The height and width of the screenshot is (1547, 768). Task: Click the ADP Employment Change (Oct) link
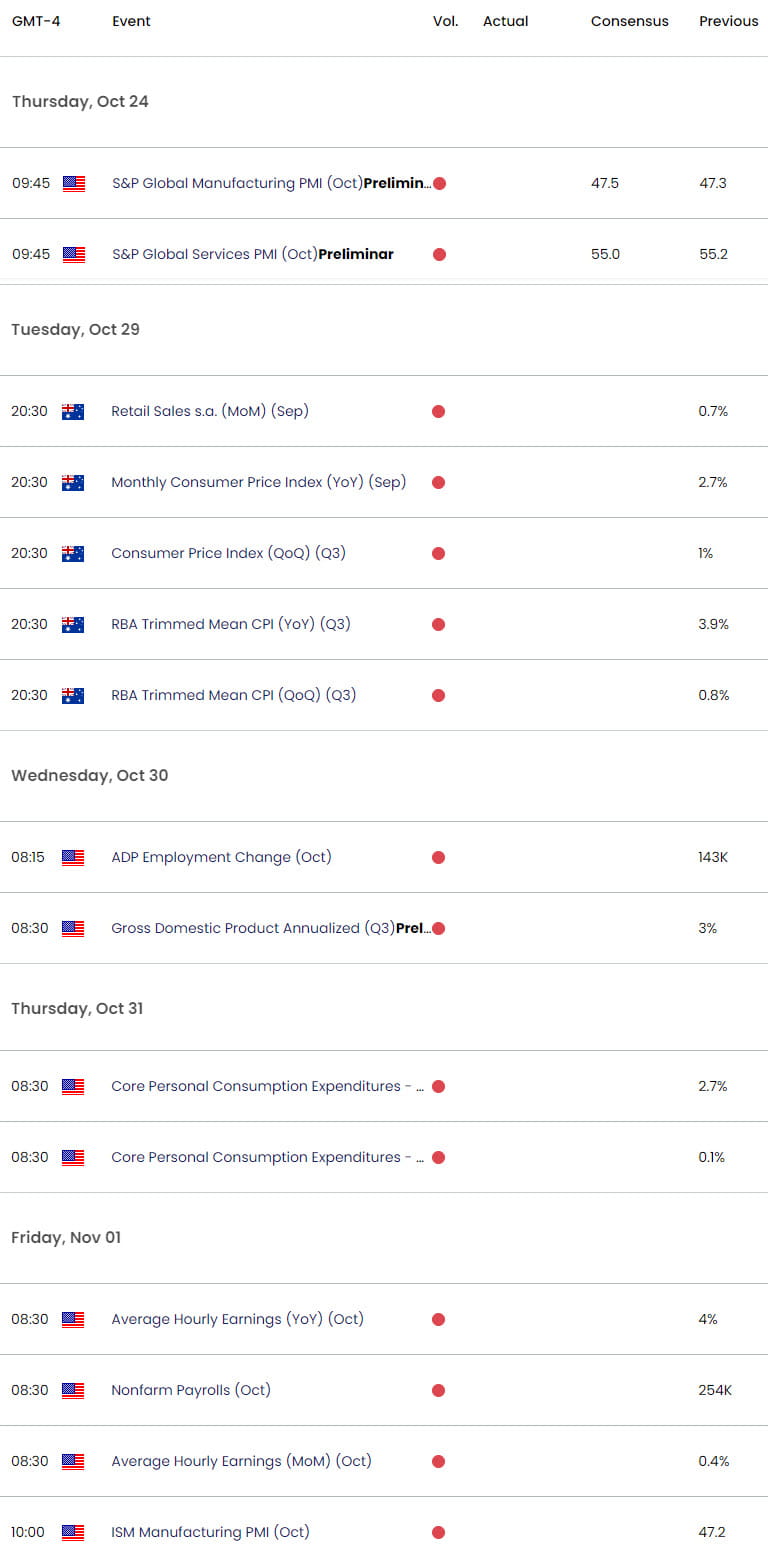click(x=221, y=857)
